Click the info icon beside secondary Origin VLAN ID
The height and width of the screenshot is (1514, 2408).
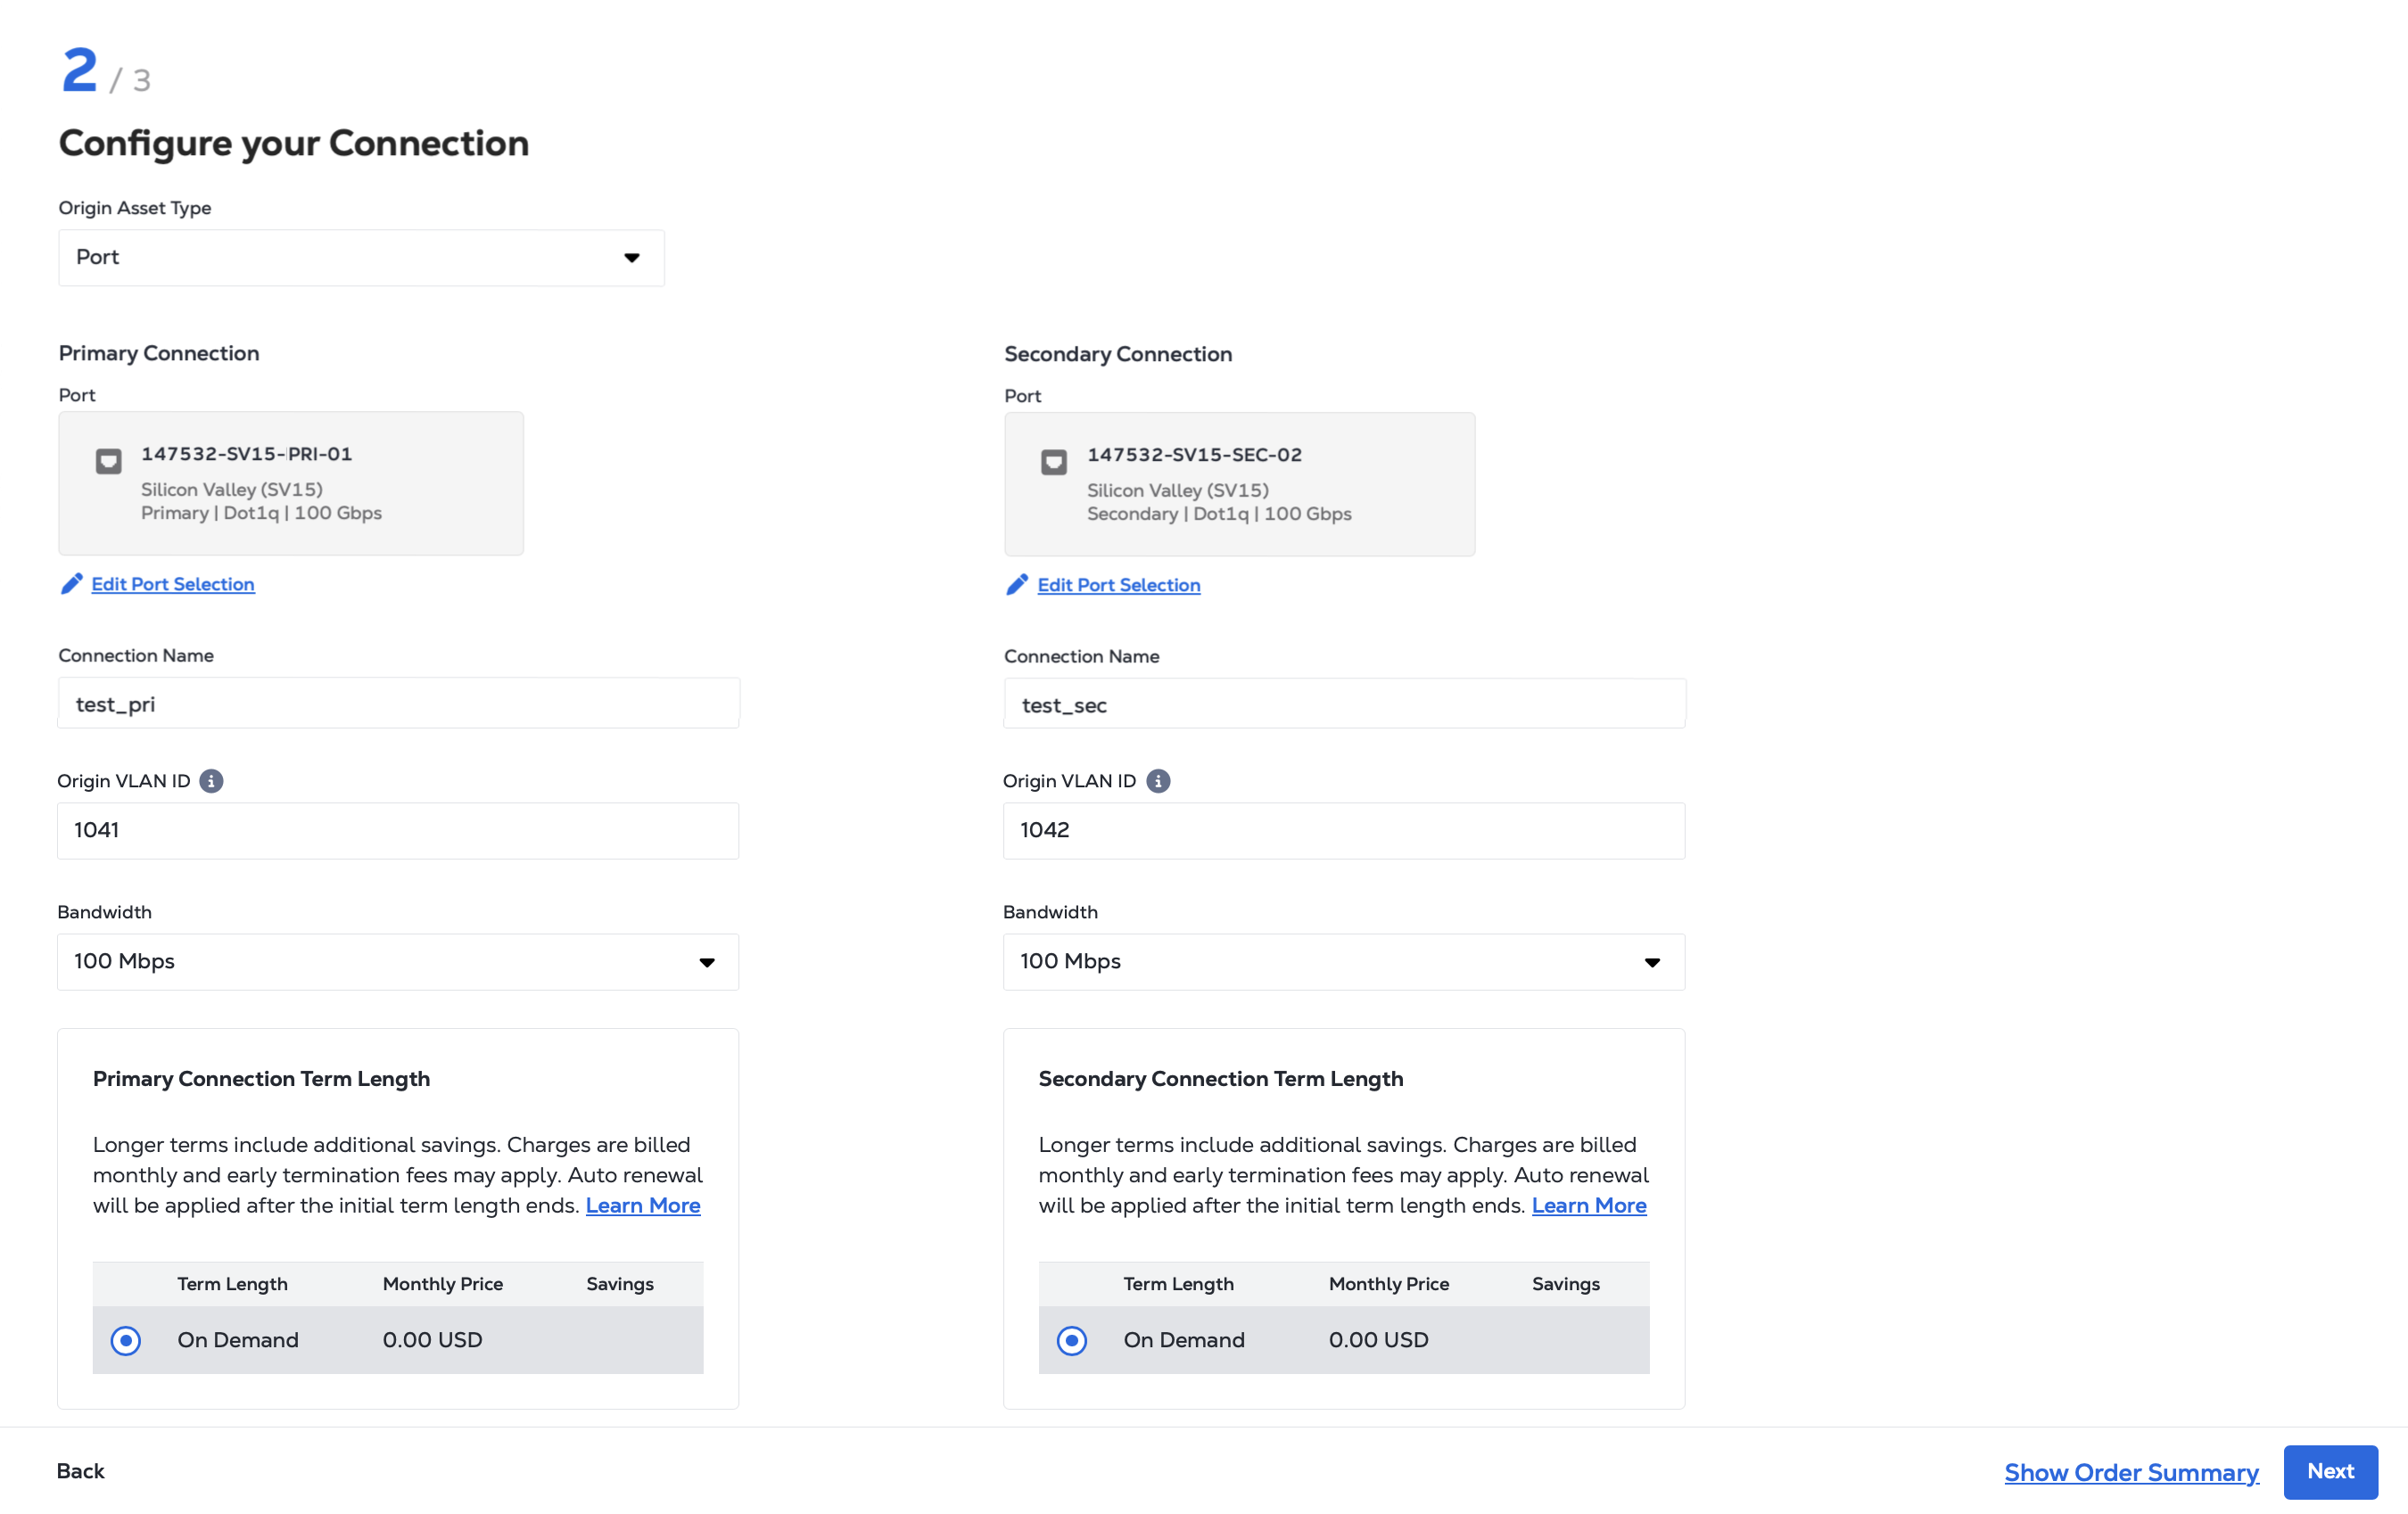pos(1157,781)
